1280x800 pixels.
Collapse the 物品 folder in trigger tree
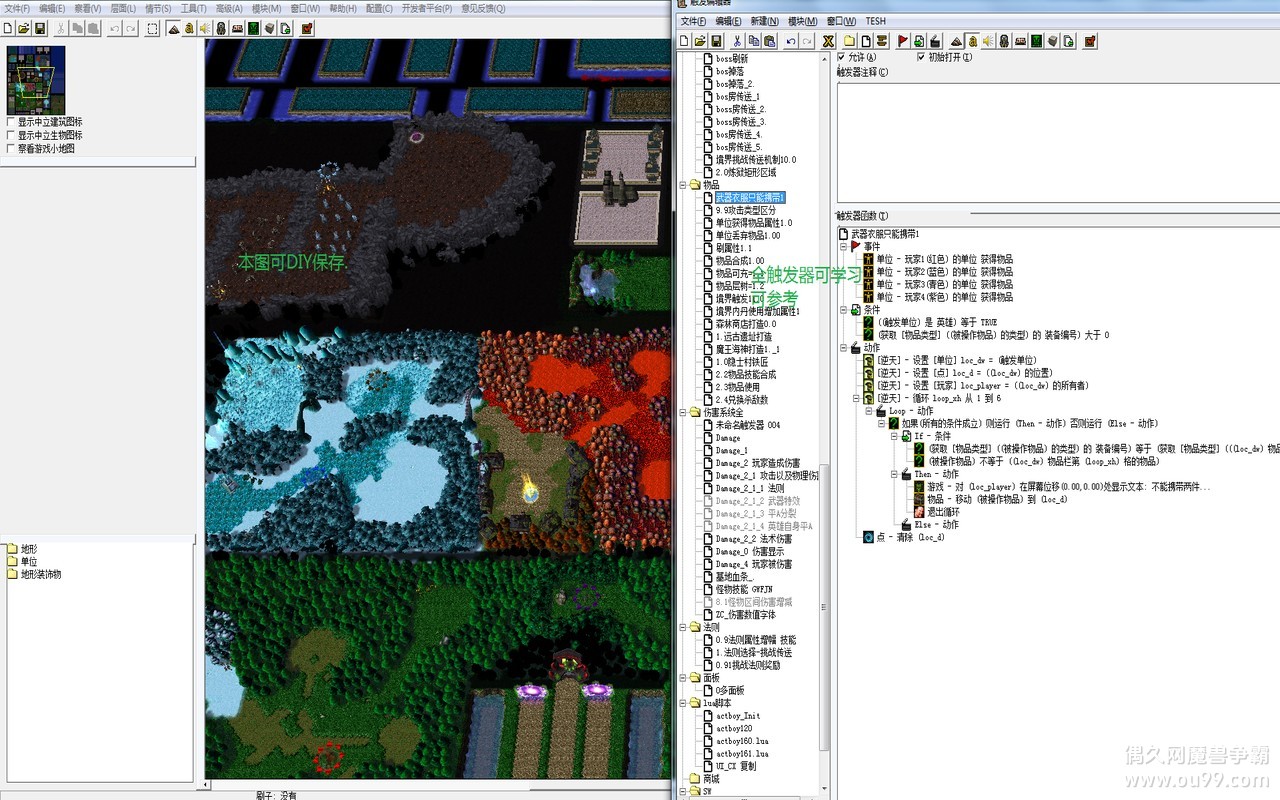pyautogui.click(x=683, y=185)
